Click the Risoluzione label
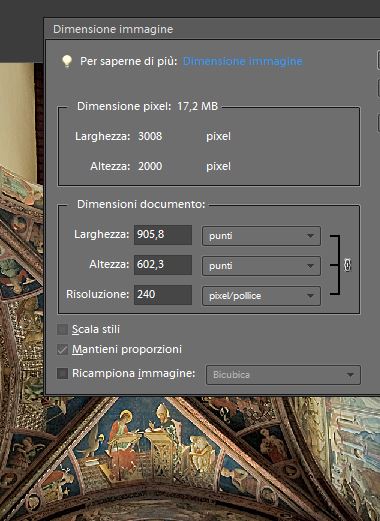Viewport: 380px width, 521px height. (x=97, y=294)
